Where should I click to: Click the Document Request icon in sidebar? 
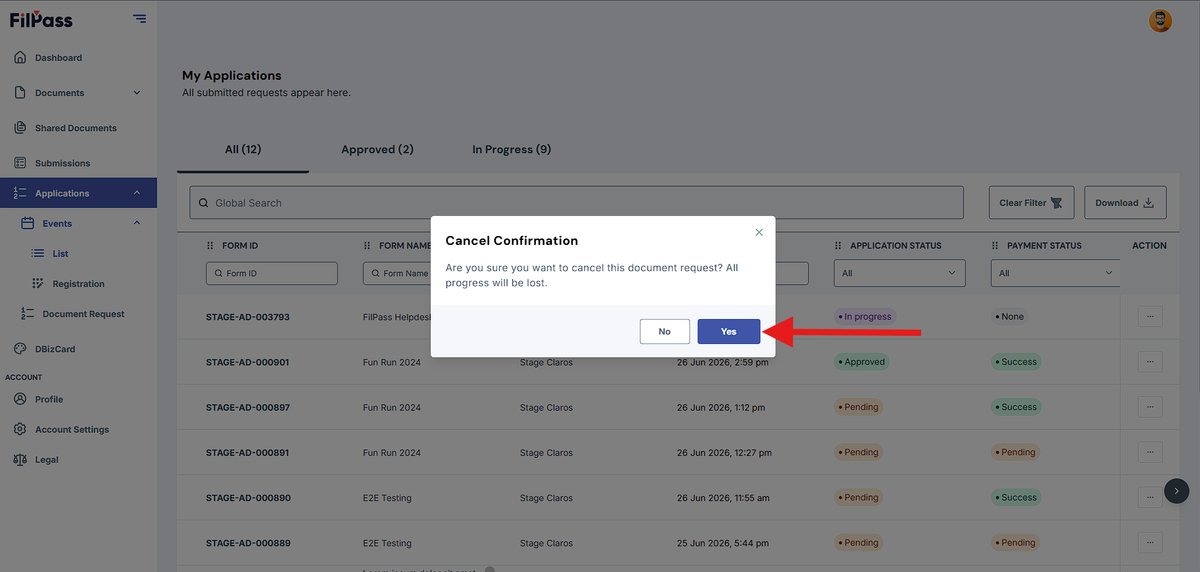(28, 314)
